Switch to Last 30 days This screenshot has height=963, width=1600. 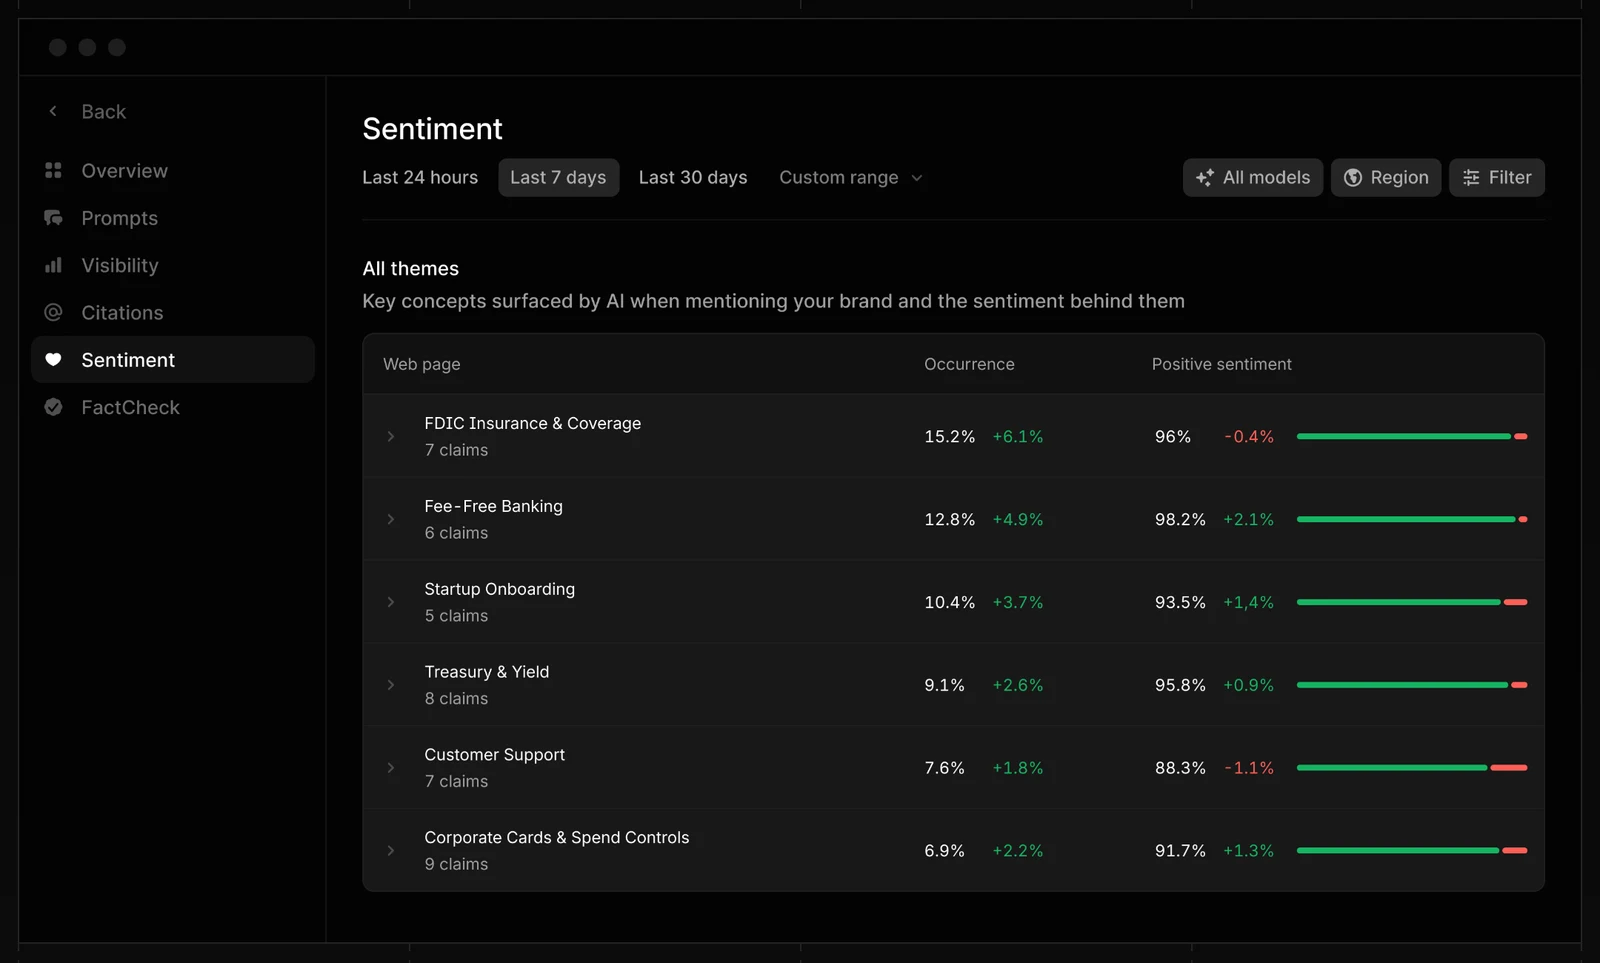pos(693,177)
